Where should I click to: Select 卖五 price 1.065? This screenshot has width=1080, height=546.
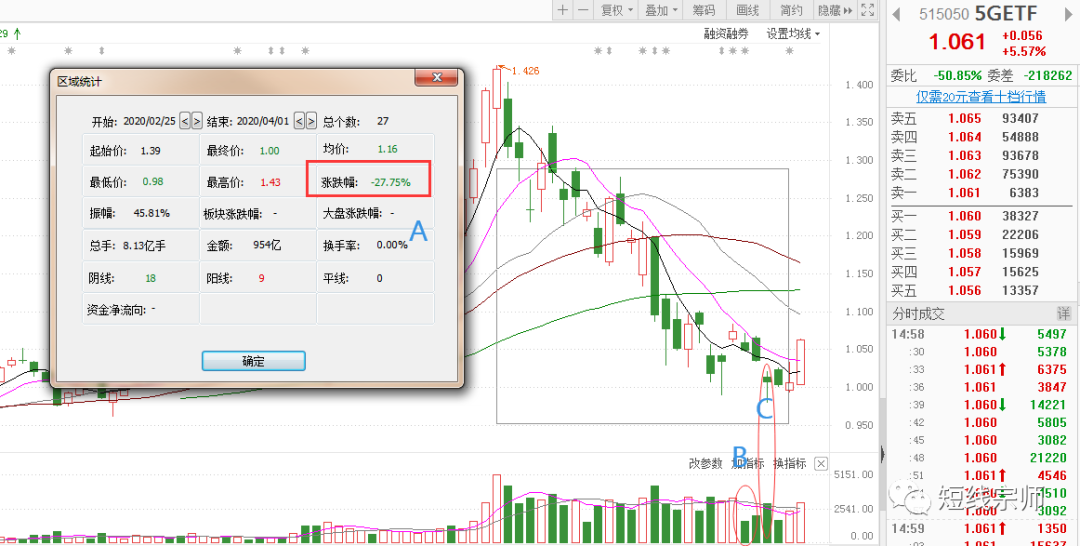964,118
